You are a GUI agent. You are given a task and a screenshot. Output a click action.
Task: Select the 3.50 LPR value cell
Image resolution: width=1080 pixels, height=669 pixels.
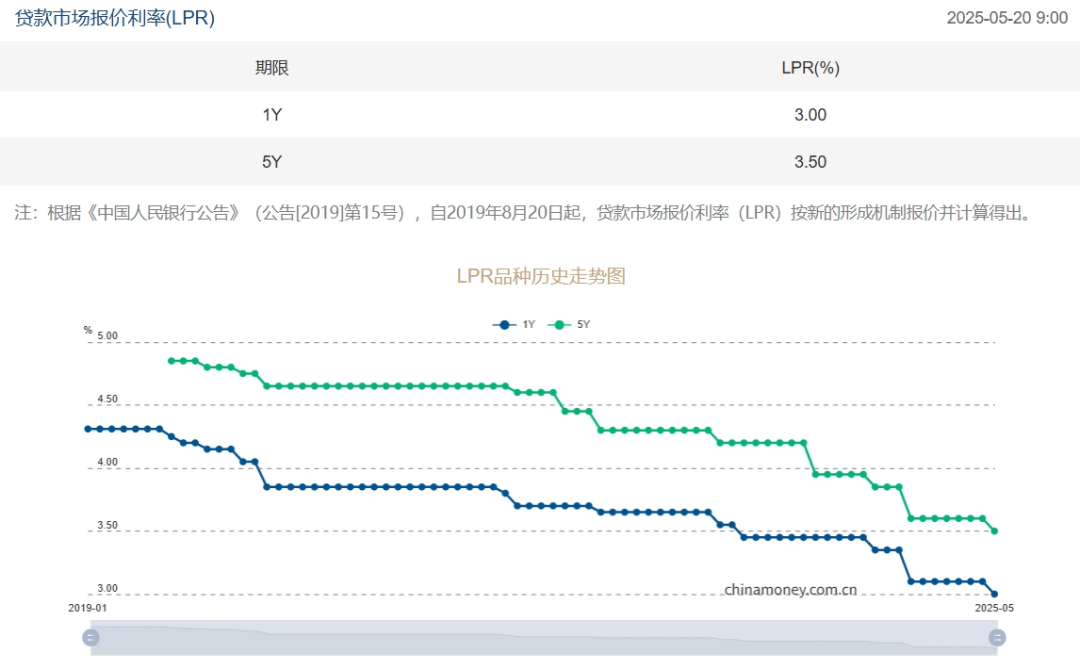coord(810,162)
